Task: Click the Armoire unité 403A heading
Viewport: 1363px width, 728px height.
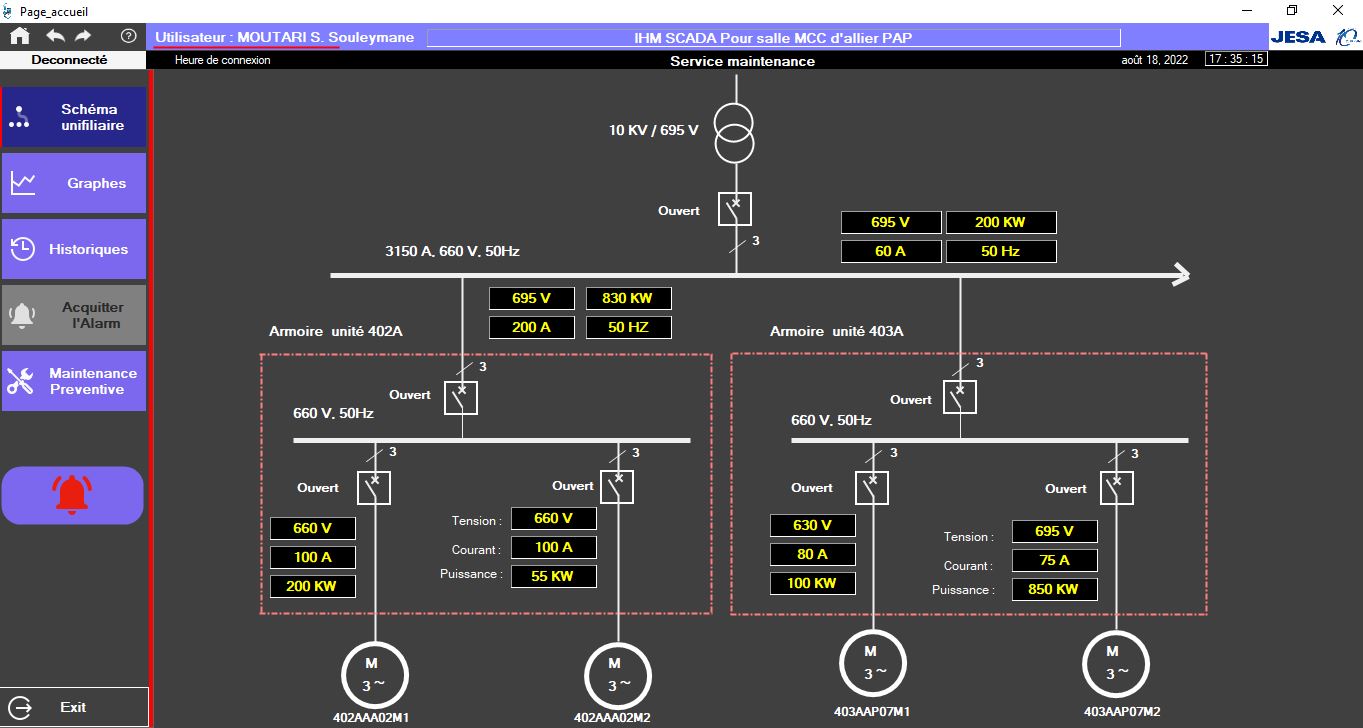Action: click(x=837, y=331)
